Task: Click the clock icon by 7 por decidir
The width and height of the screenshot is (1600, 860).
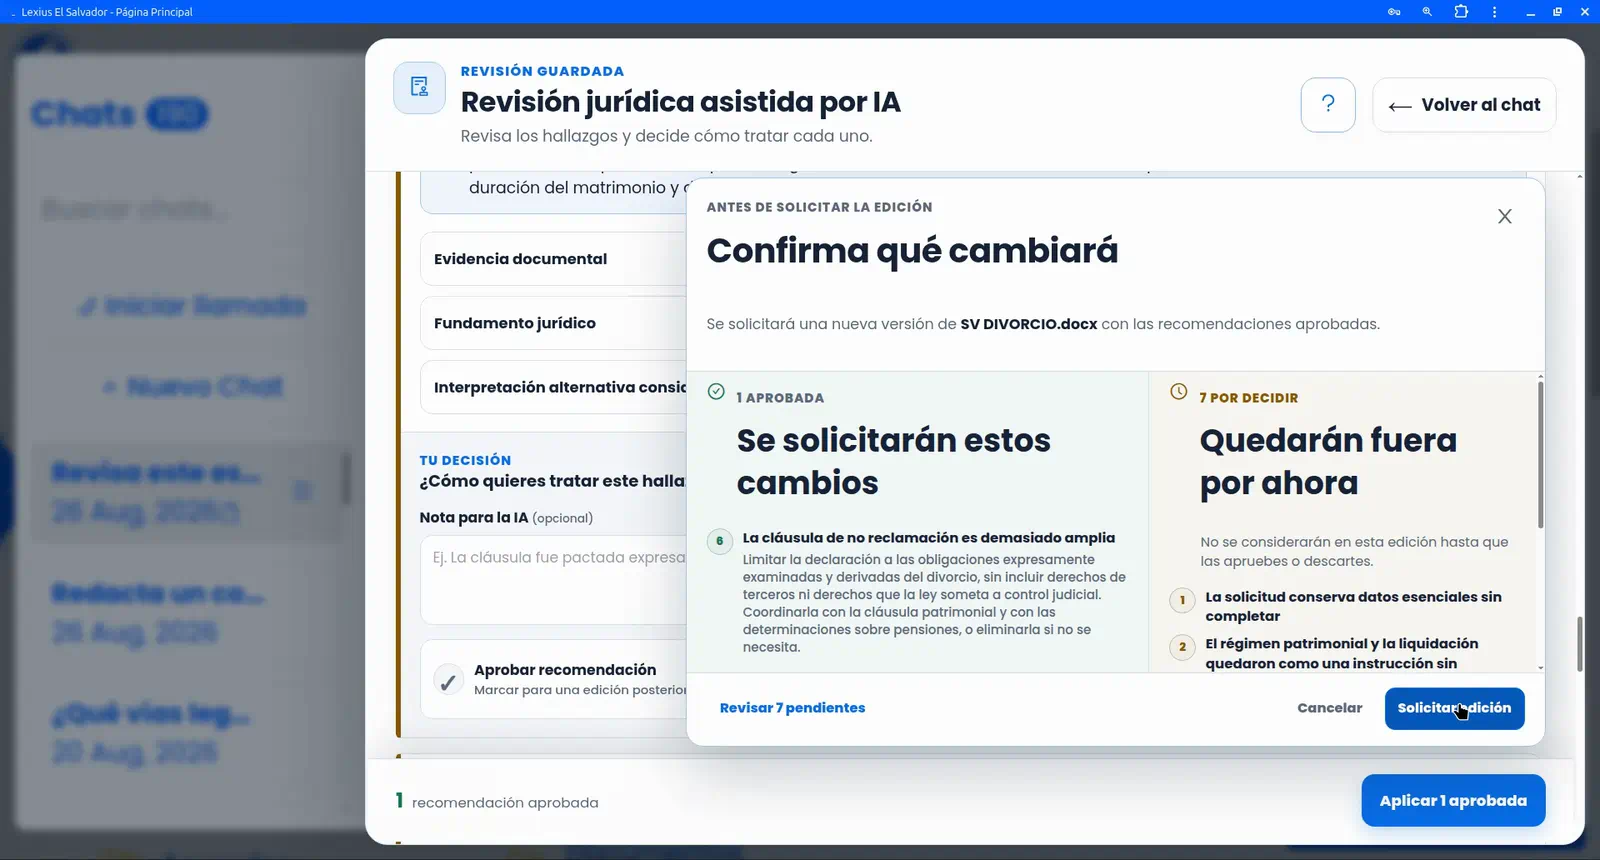Action: click(1179, 391)
